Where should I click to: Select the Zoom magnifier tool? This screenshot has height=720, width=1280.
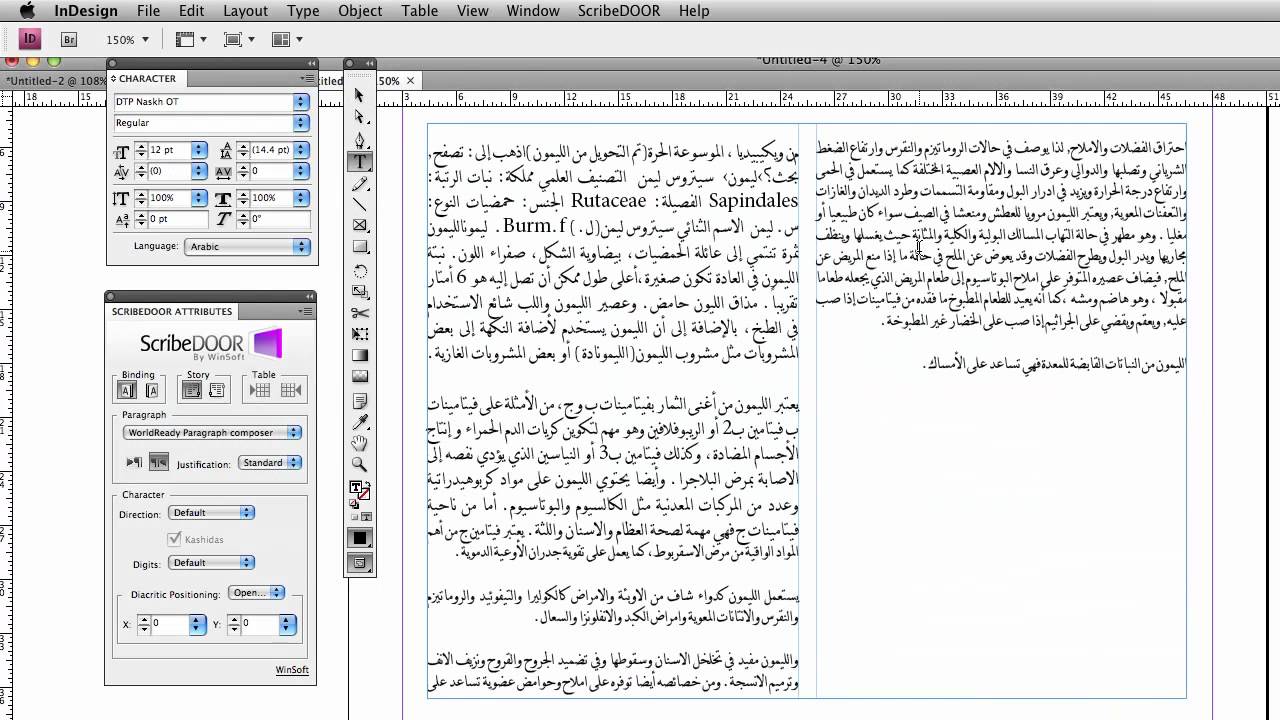pyautogui.click(x=360, y=464)
